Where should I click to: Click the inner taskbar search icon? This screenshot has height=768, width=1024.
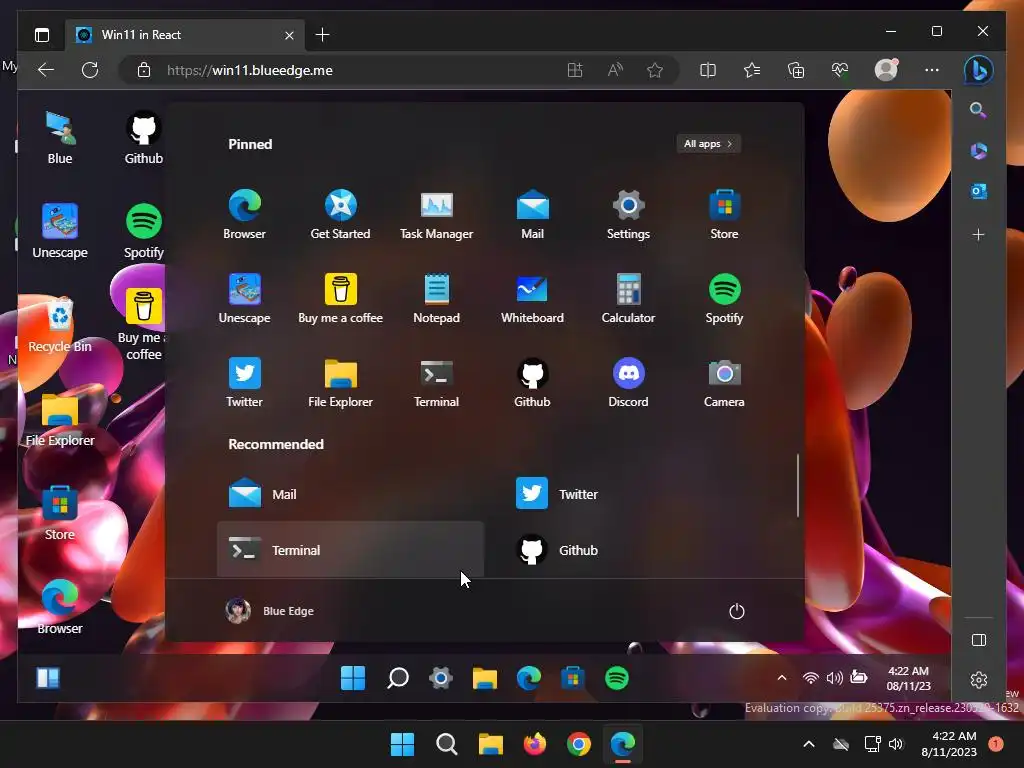[x=397, y=678]
